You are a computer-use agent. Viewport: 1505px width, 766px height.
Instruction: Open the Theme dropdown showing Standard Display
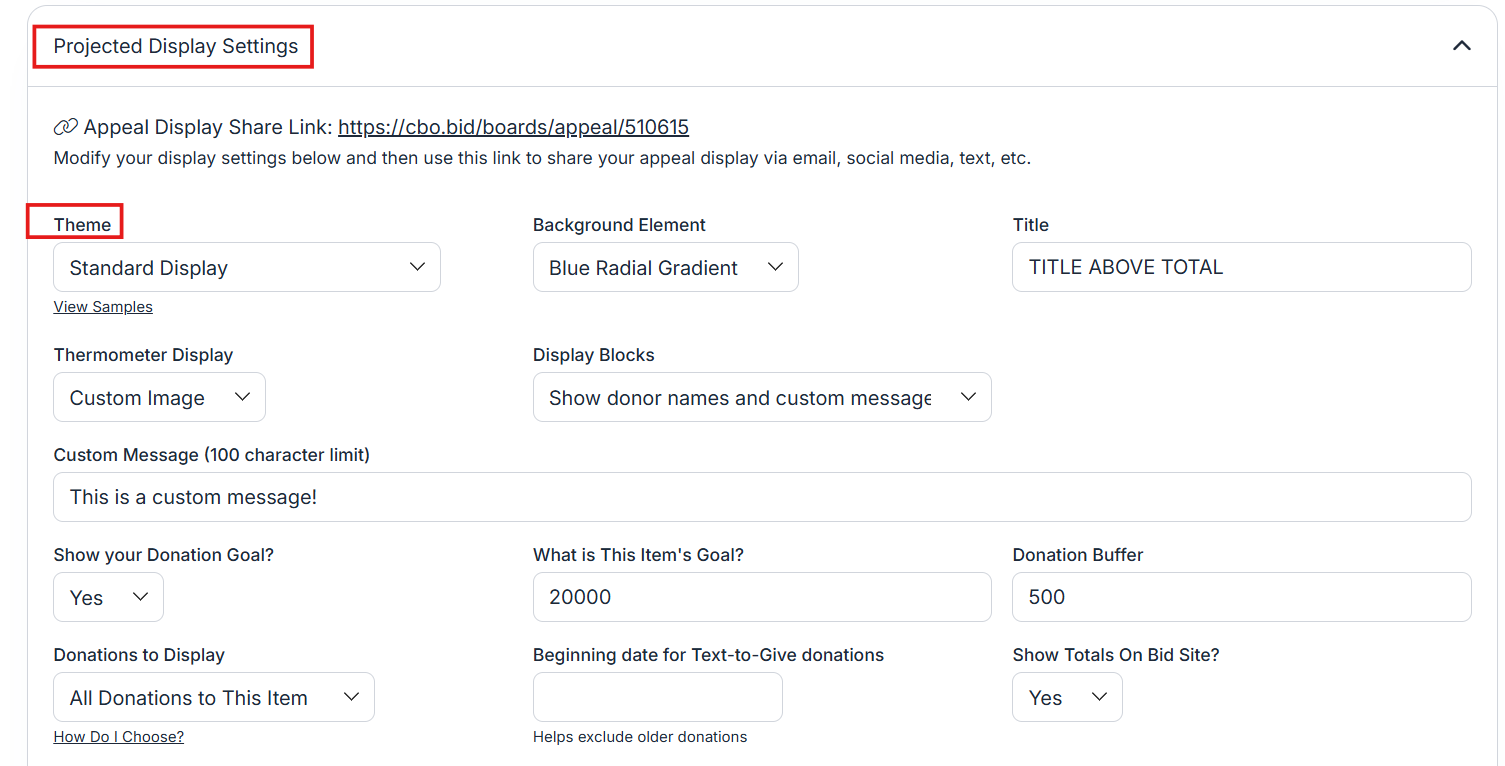(x=247, y=268)
